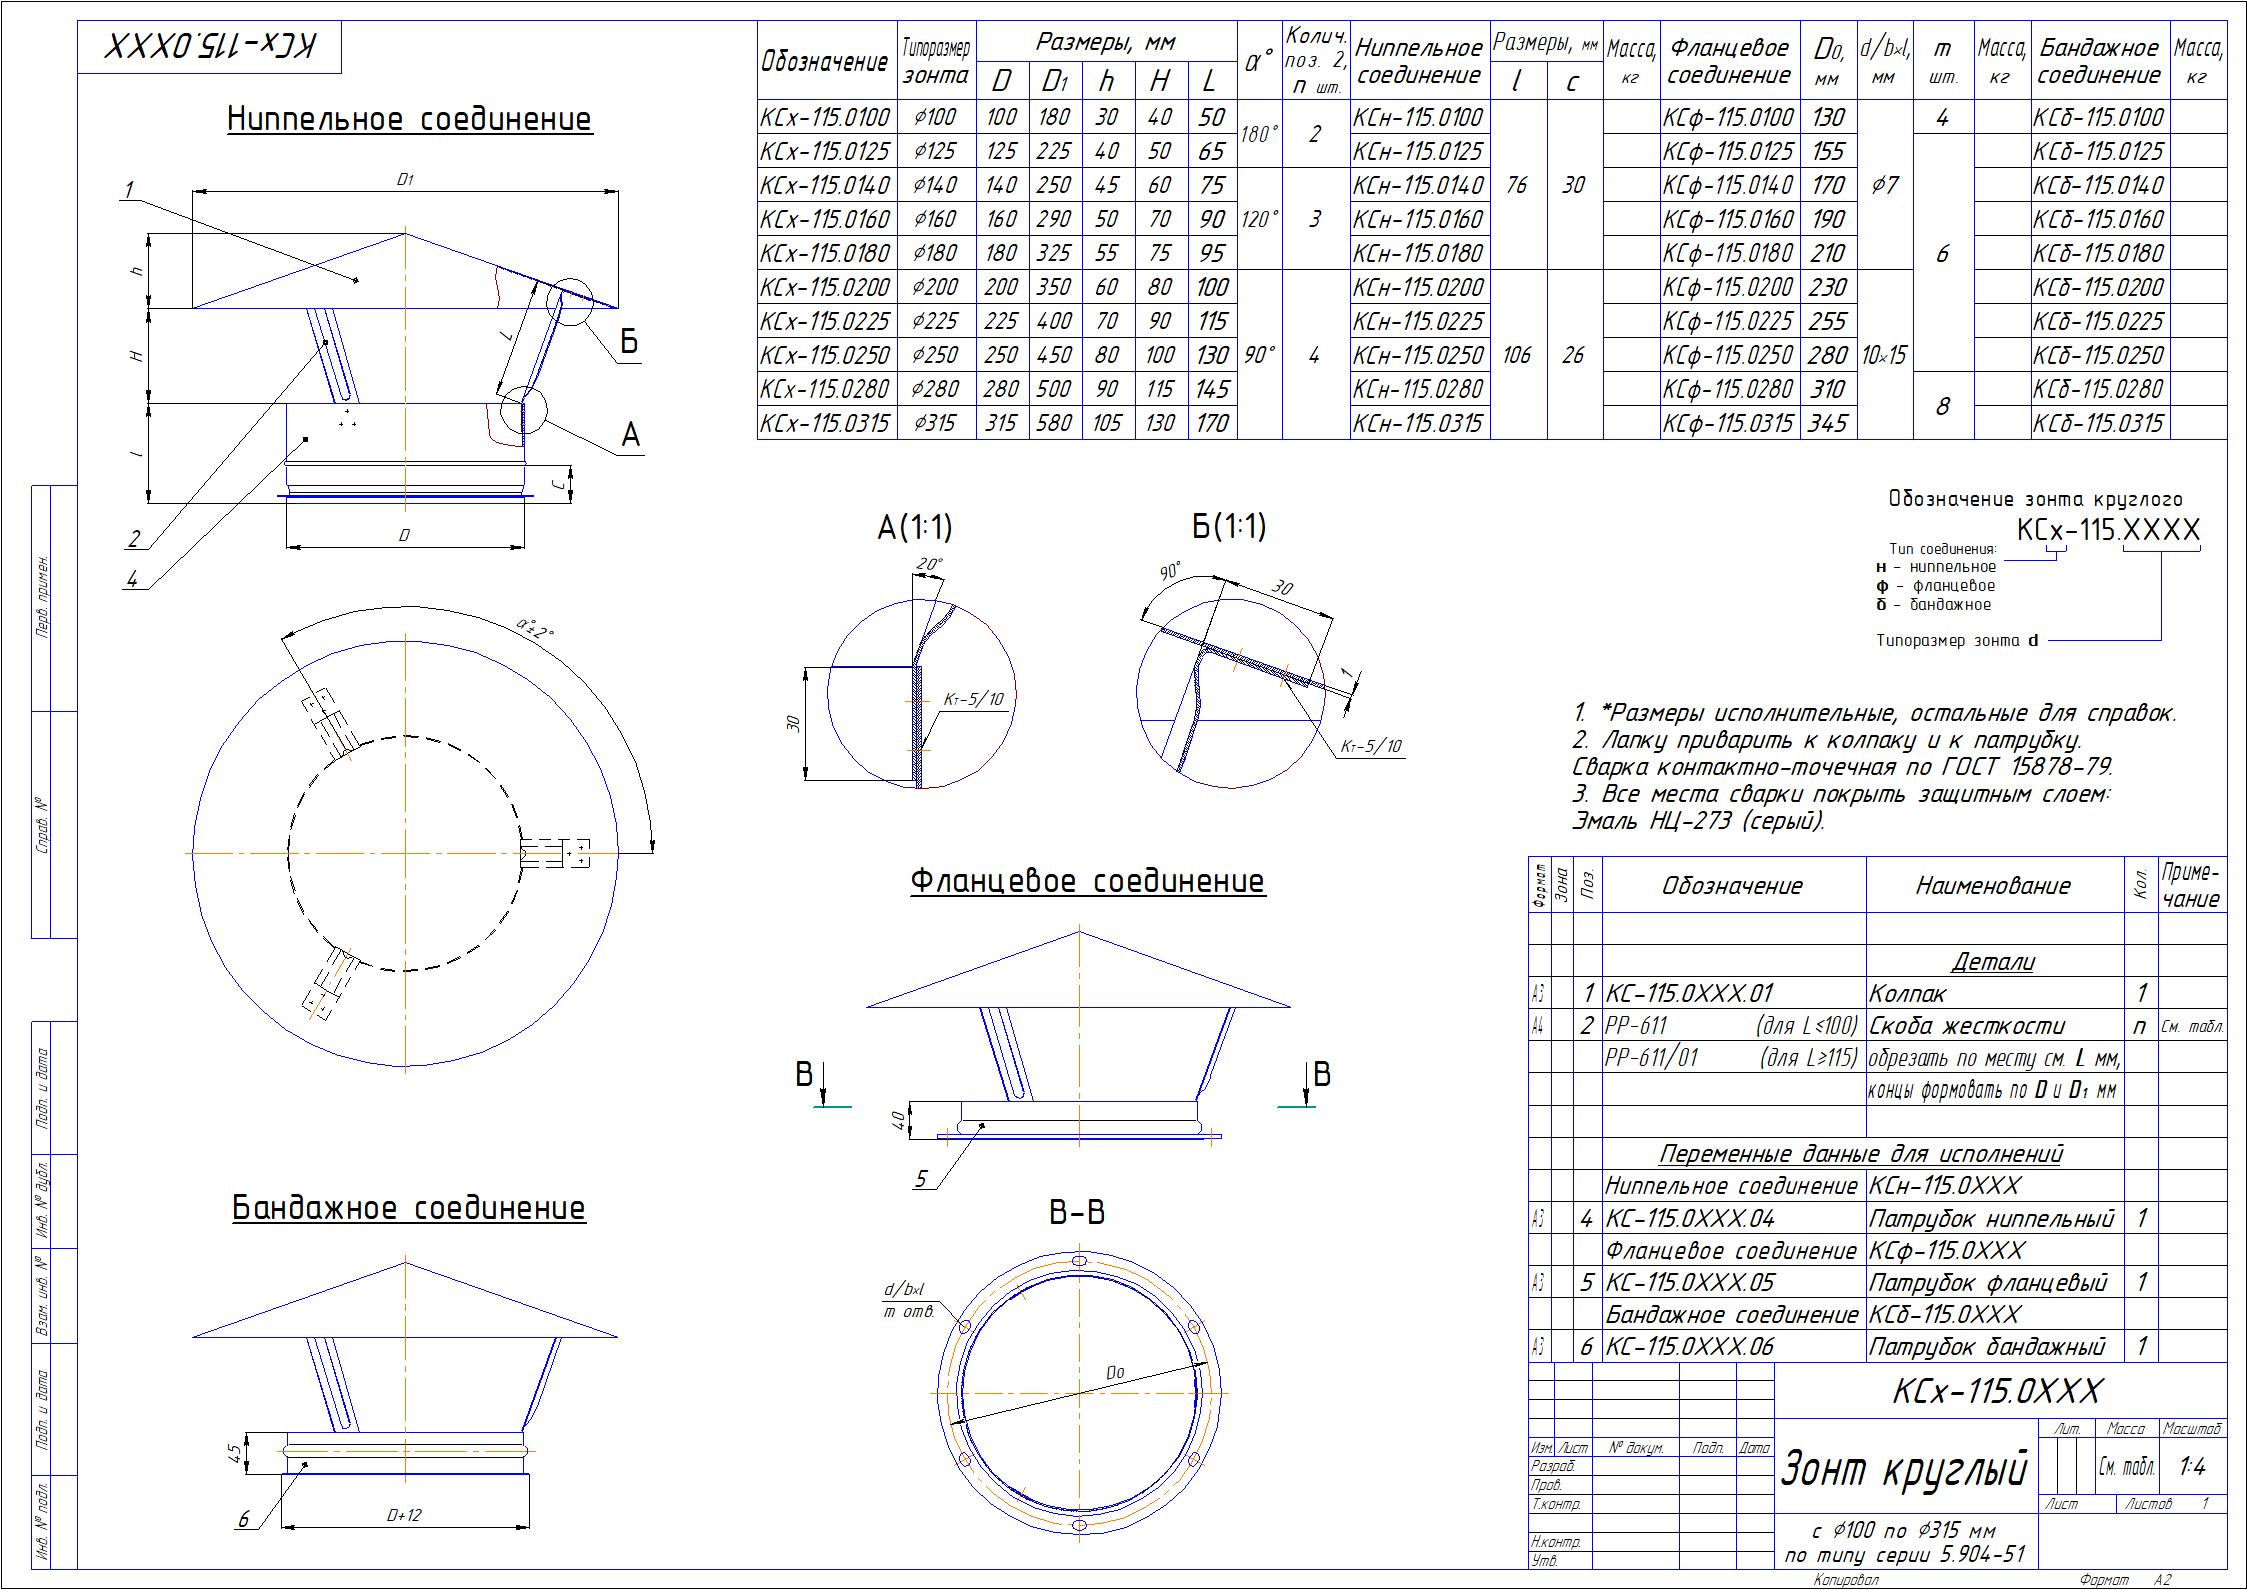Click the designation 'КСх-115.0ХХХ' in title block
Viewport: 2247px width, 1590px height.
pyautogui.click(x=1998, y=1391)
